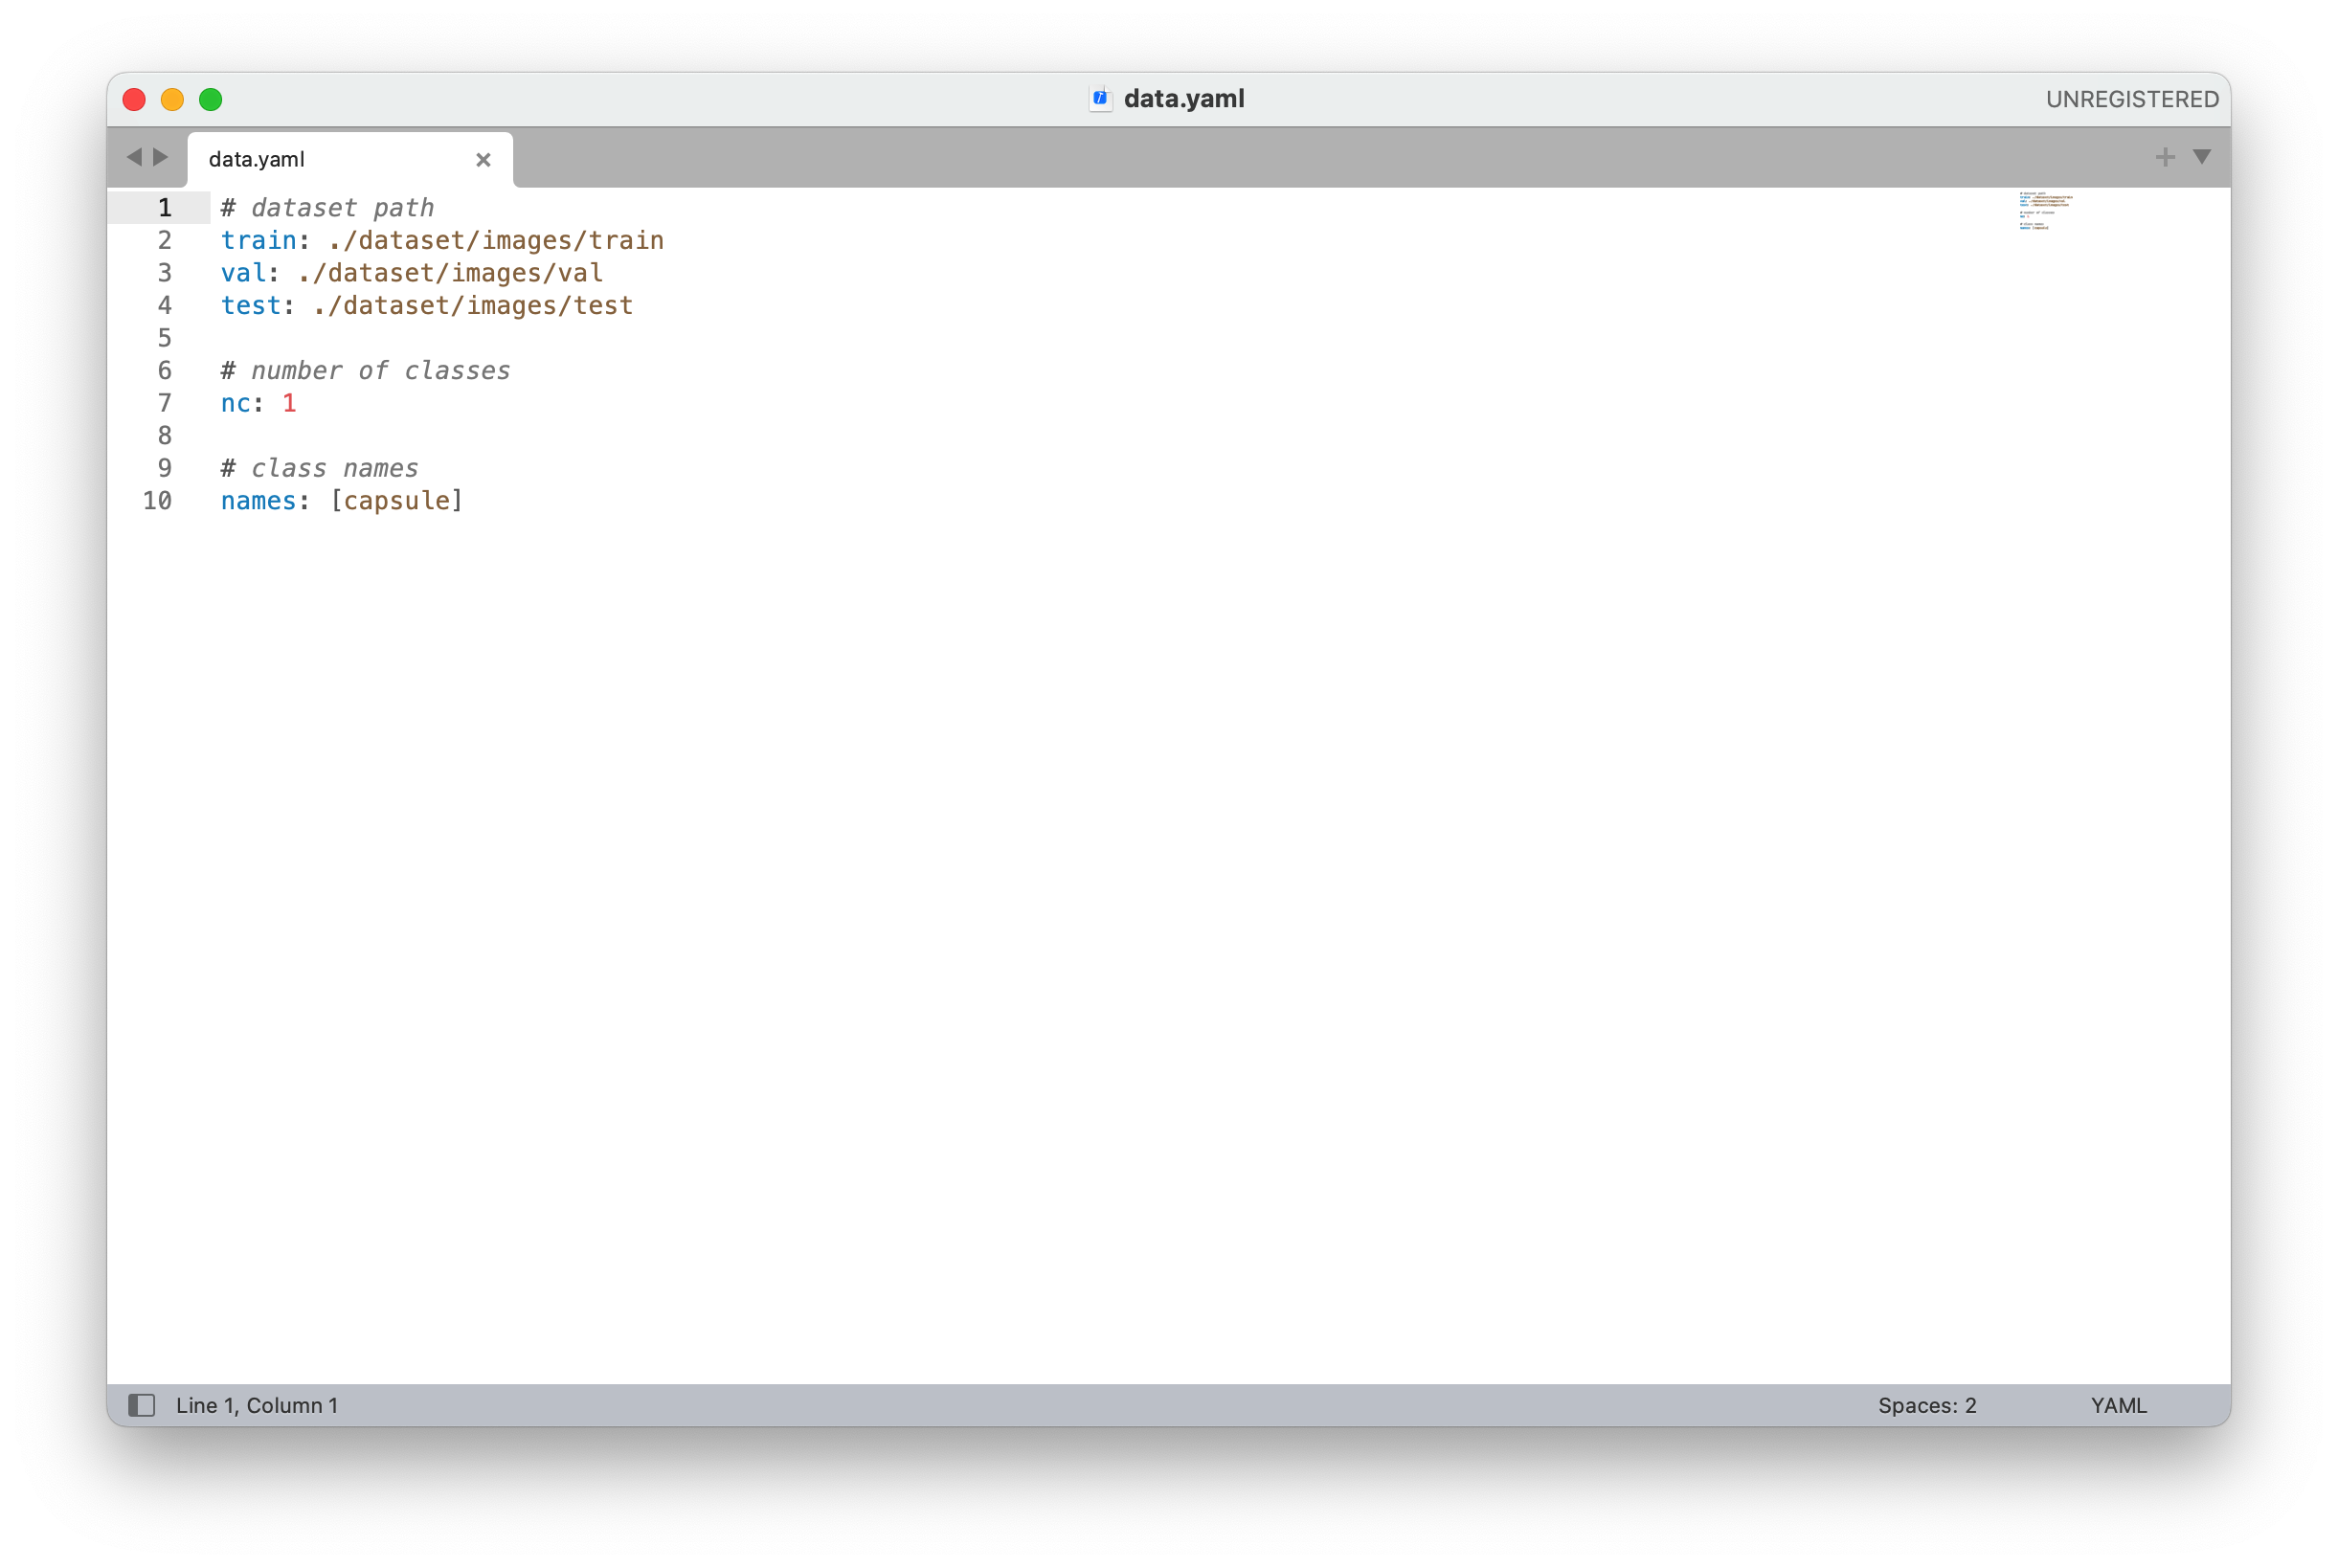Click the green zoom window button
The height and width of the screenshot is (1568, 2338).
(x=211, y=99)
